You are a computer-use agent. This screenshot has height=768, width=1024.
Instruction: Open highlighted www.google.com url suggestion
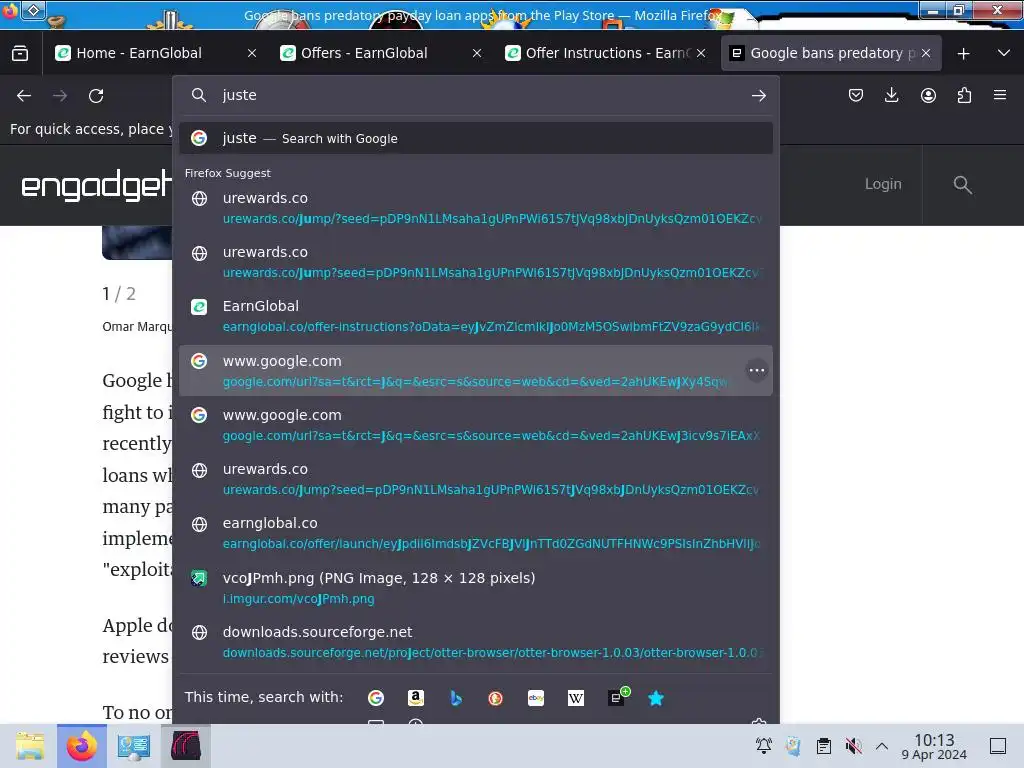pos(476,370)
